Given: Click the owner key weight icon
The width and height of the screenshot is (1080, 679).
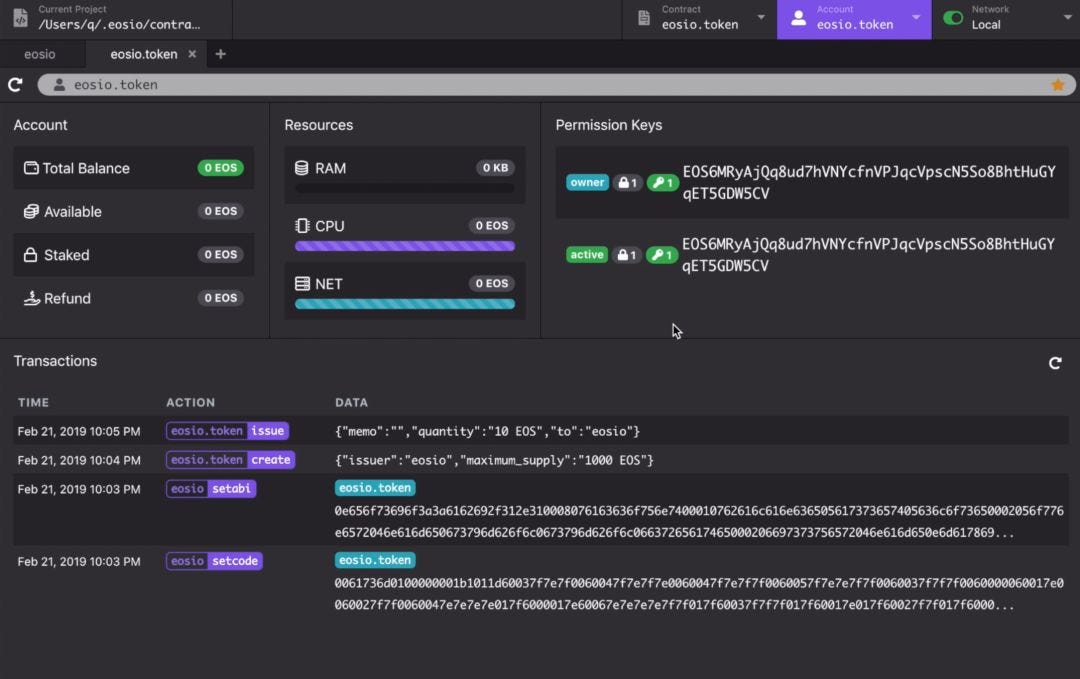Looking at the screenshot, I should 663,182.
